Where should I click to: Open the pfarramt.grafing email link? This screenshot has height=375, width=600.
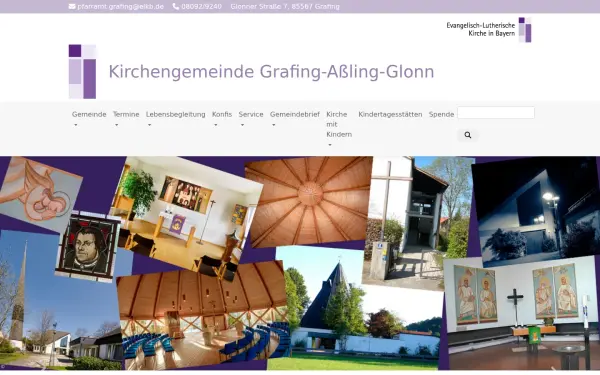(x=121, y=7)
